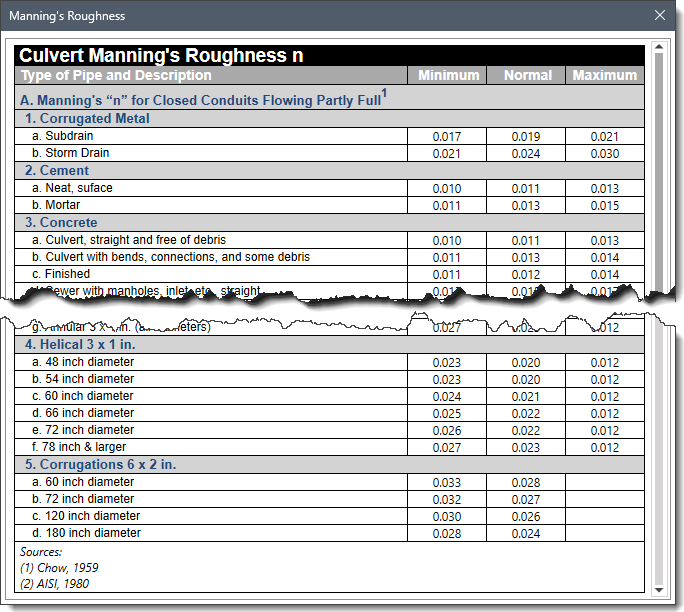Click Type of Pipe and Description header
This screenshot has width=684, height=612.
click(211, 75)
